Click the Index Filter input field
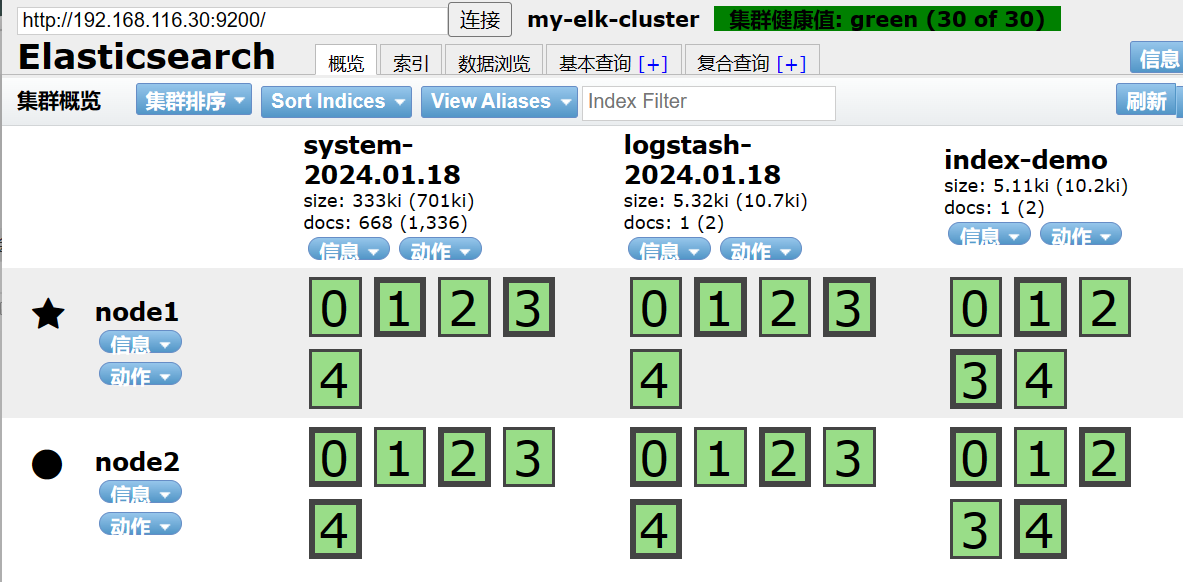Image resolution: width=1183 pixels, height=582 pixels. (x=708, y=103)
